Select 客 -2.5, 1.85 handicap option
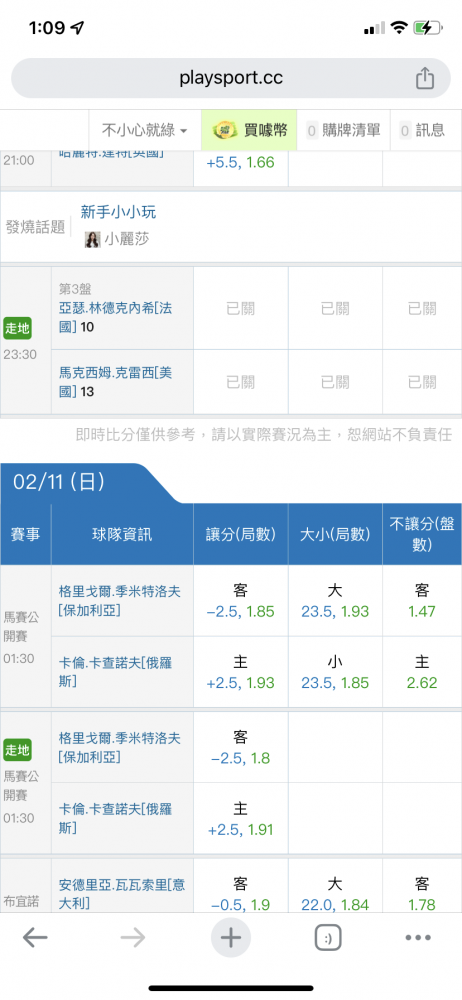Viewport: 462px width, 1000px height. pos(241,601)
